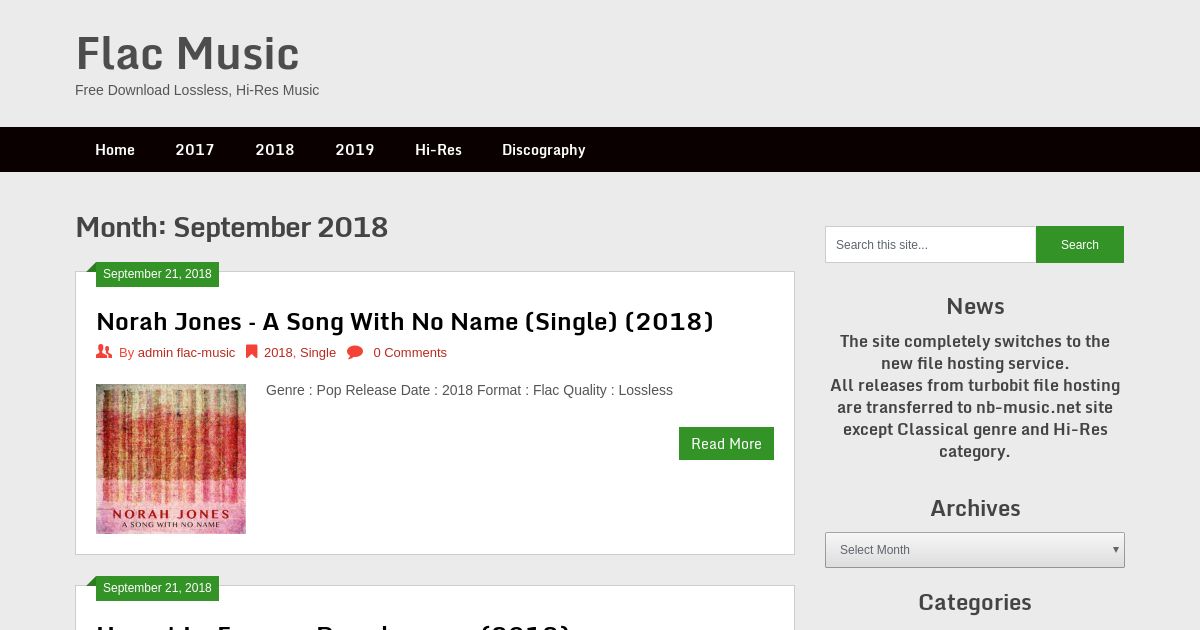
Task: Click the Flac Music site title
Action: pyautogui.click(x=187, y=53)
